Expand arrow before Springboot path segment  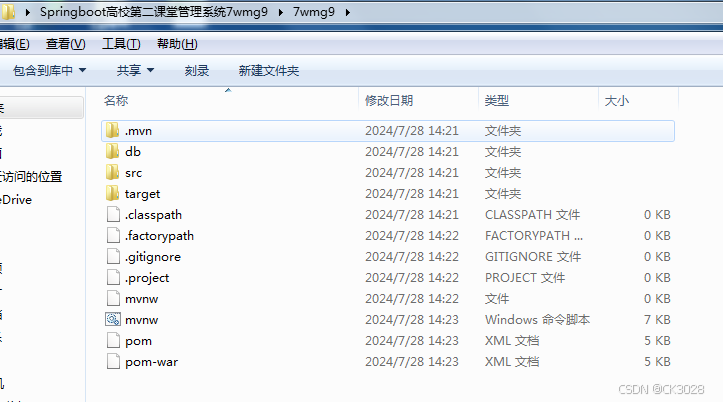28,12
